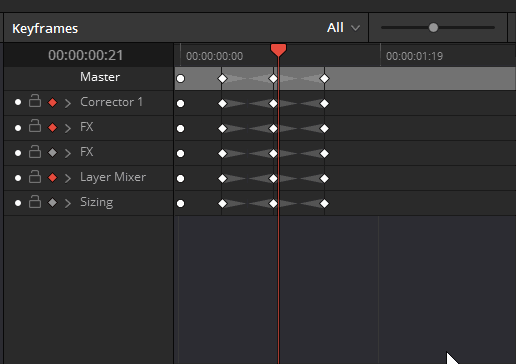Expand the Corrector 1 track
516x364 pixels.
[x=68, y=103]
